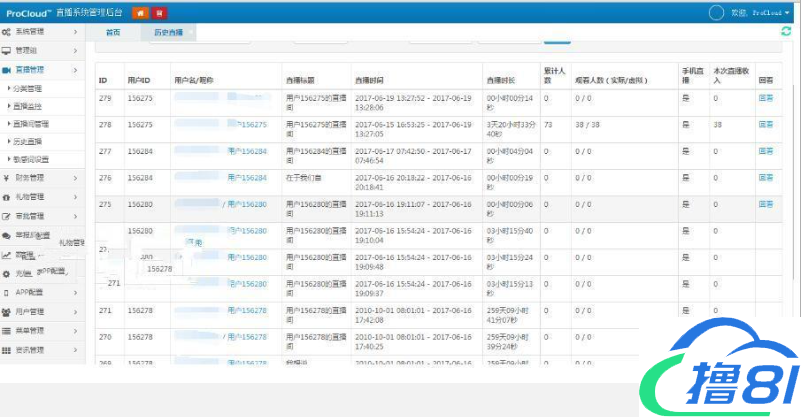
Task: Click the orange home icon button
Action: [139, 13]
